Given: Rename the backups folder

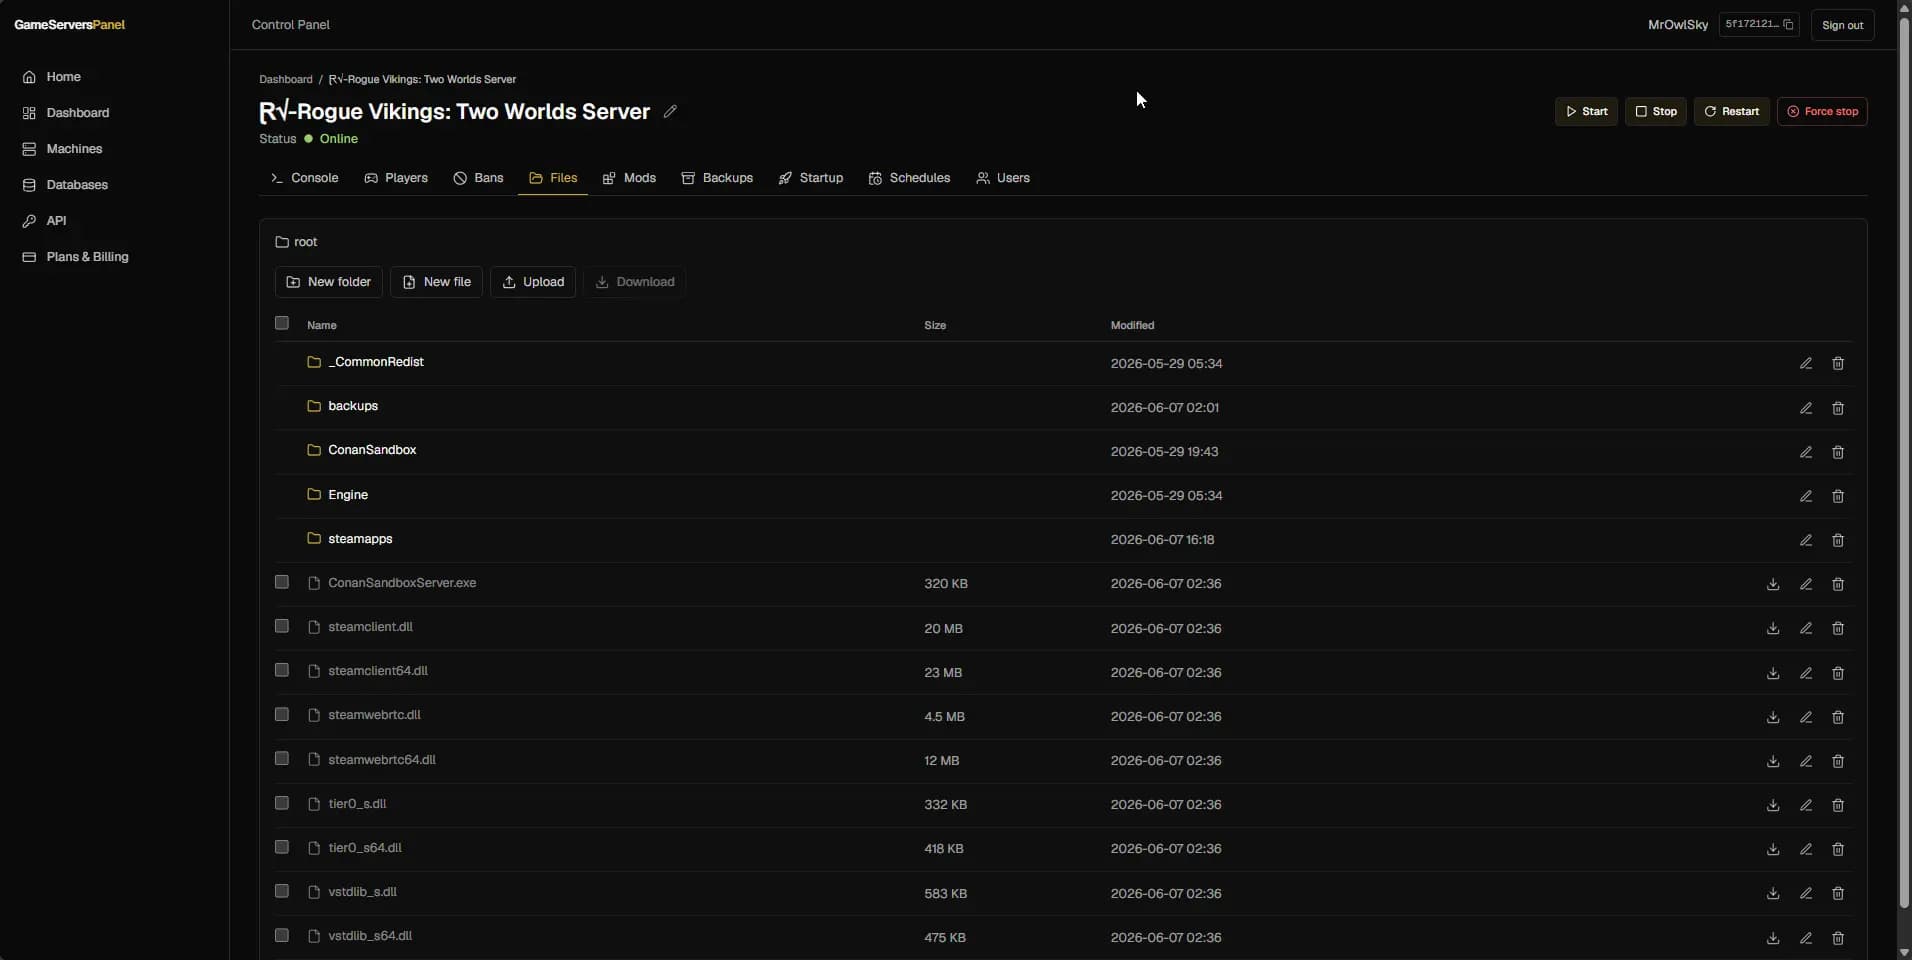Looking at the screenshot, I should (1806, 408).
